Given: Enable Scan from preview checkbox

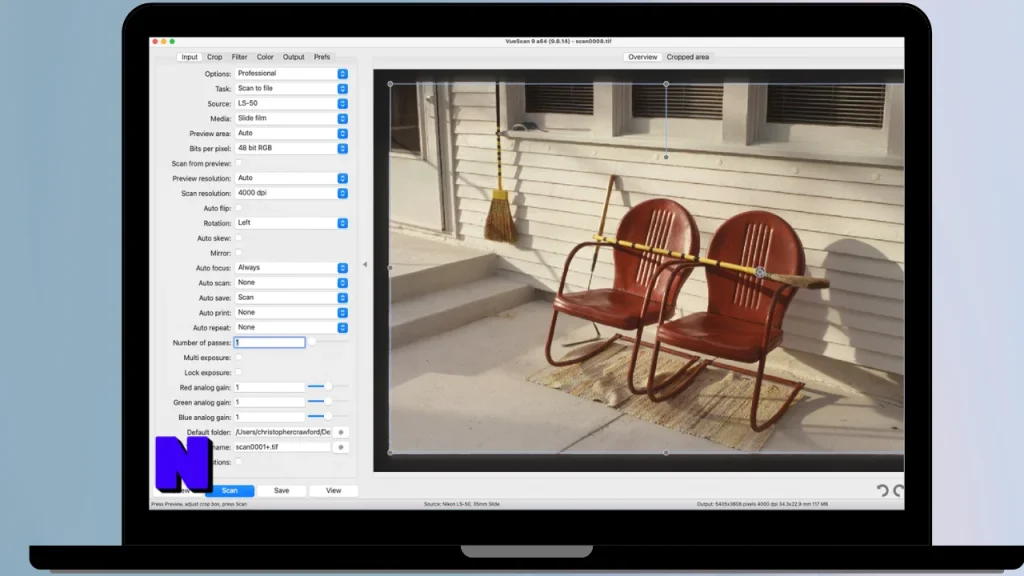Looking at the screenshot, I should (238, 163).
